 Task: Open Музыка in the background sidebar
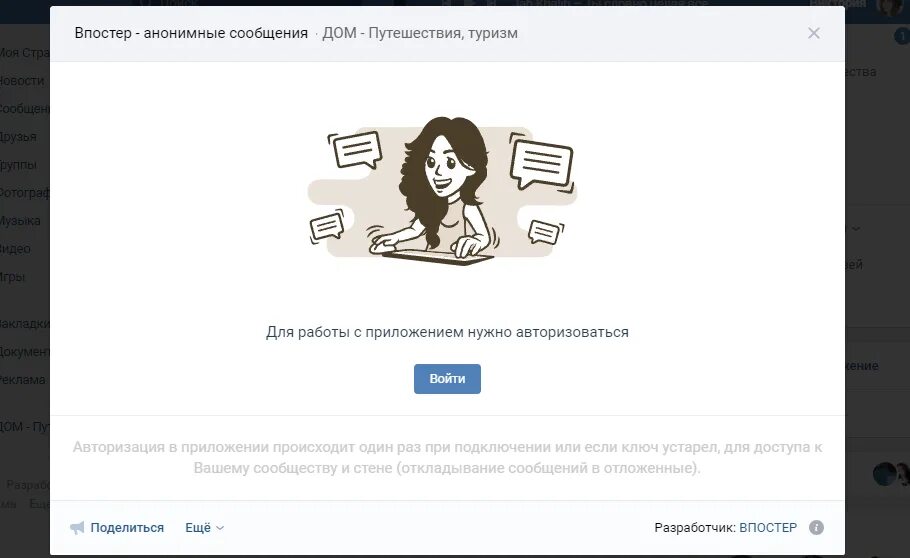point(21,221)
